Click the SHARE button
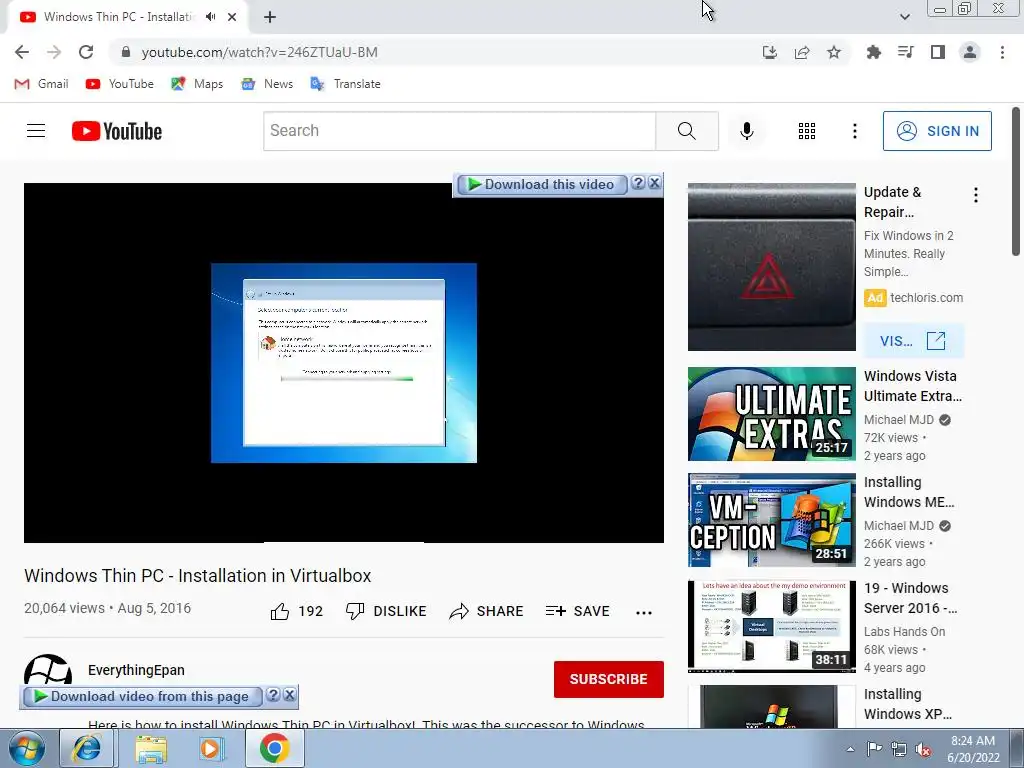The height and width of the screenshot is (768, 1024). click(x=487, y=611)
